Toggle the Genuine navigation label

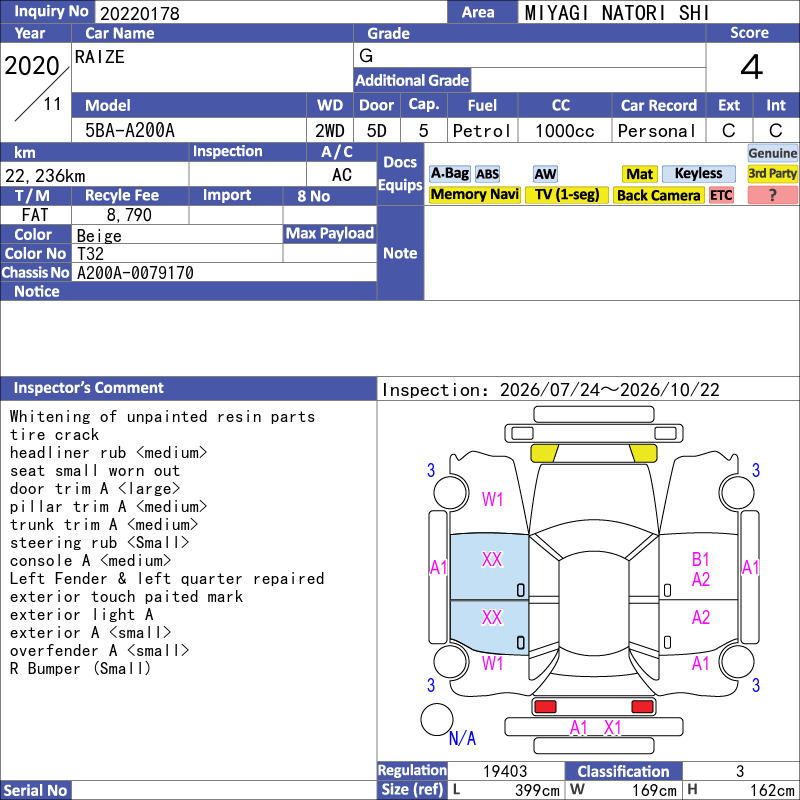click(772, 153)
